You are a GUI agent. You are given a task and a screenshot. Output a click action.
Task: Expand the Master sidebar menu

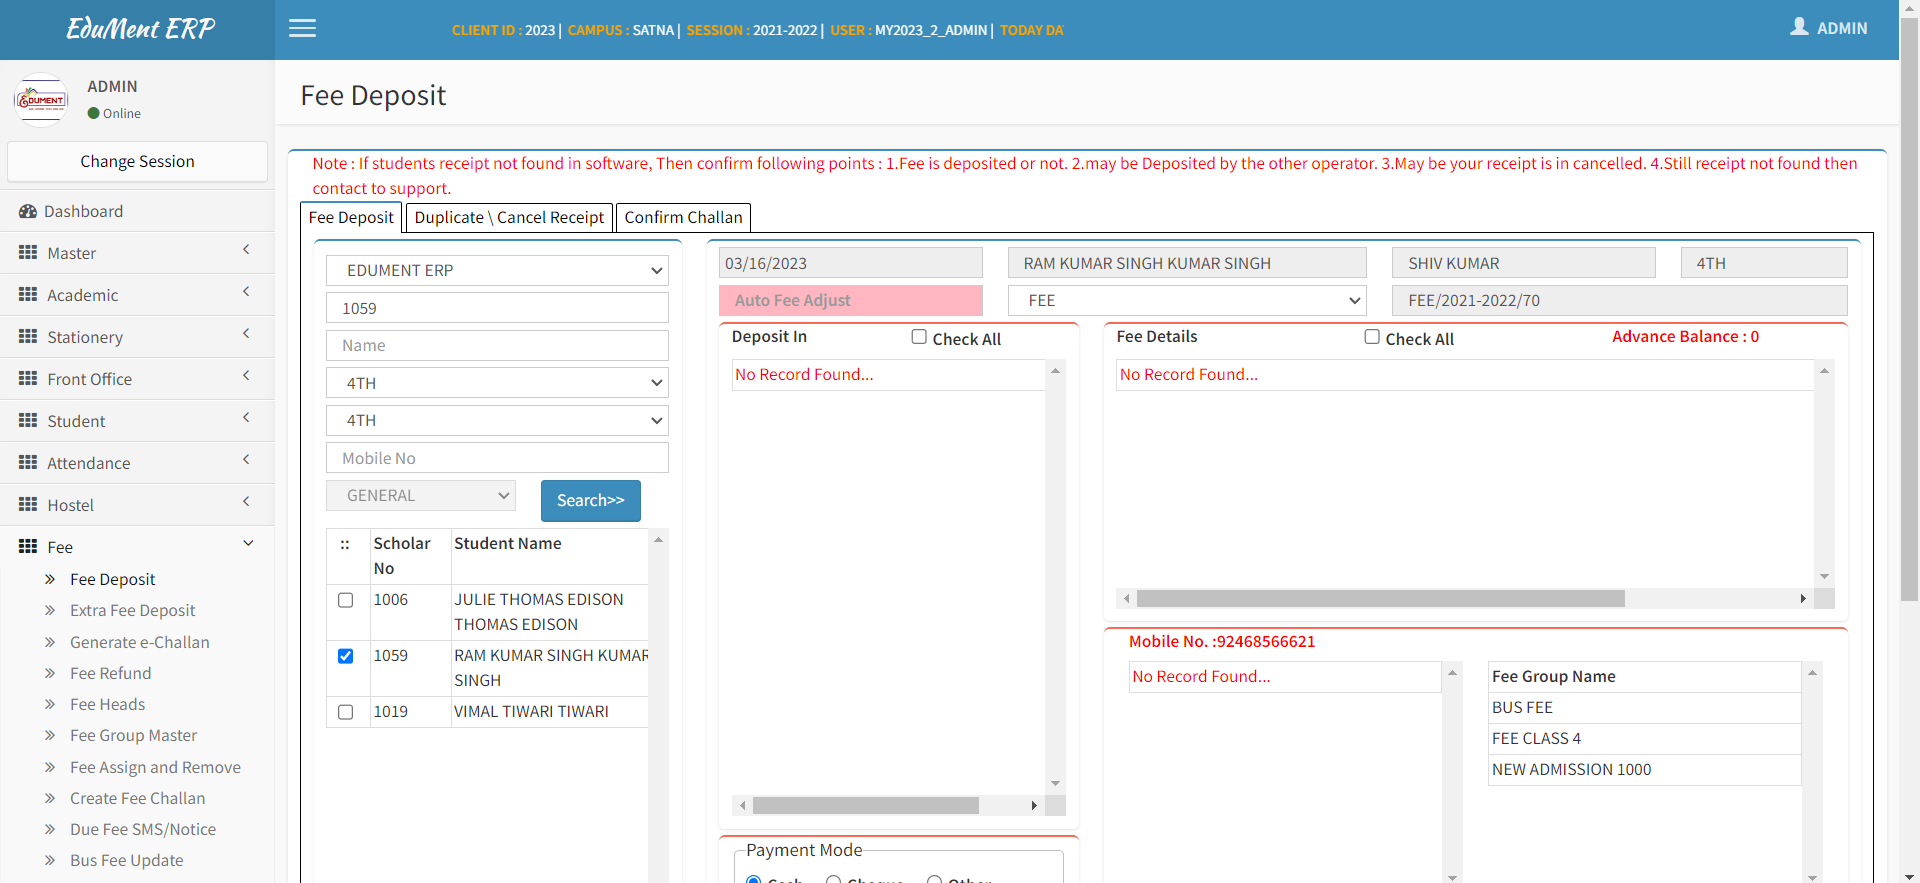click(137, 253)
